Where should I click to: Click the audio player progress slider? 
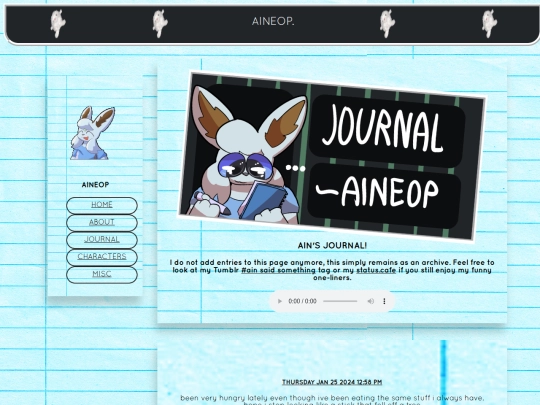click(x=340, y=301)
